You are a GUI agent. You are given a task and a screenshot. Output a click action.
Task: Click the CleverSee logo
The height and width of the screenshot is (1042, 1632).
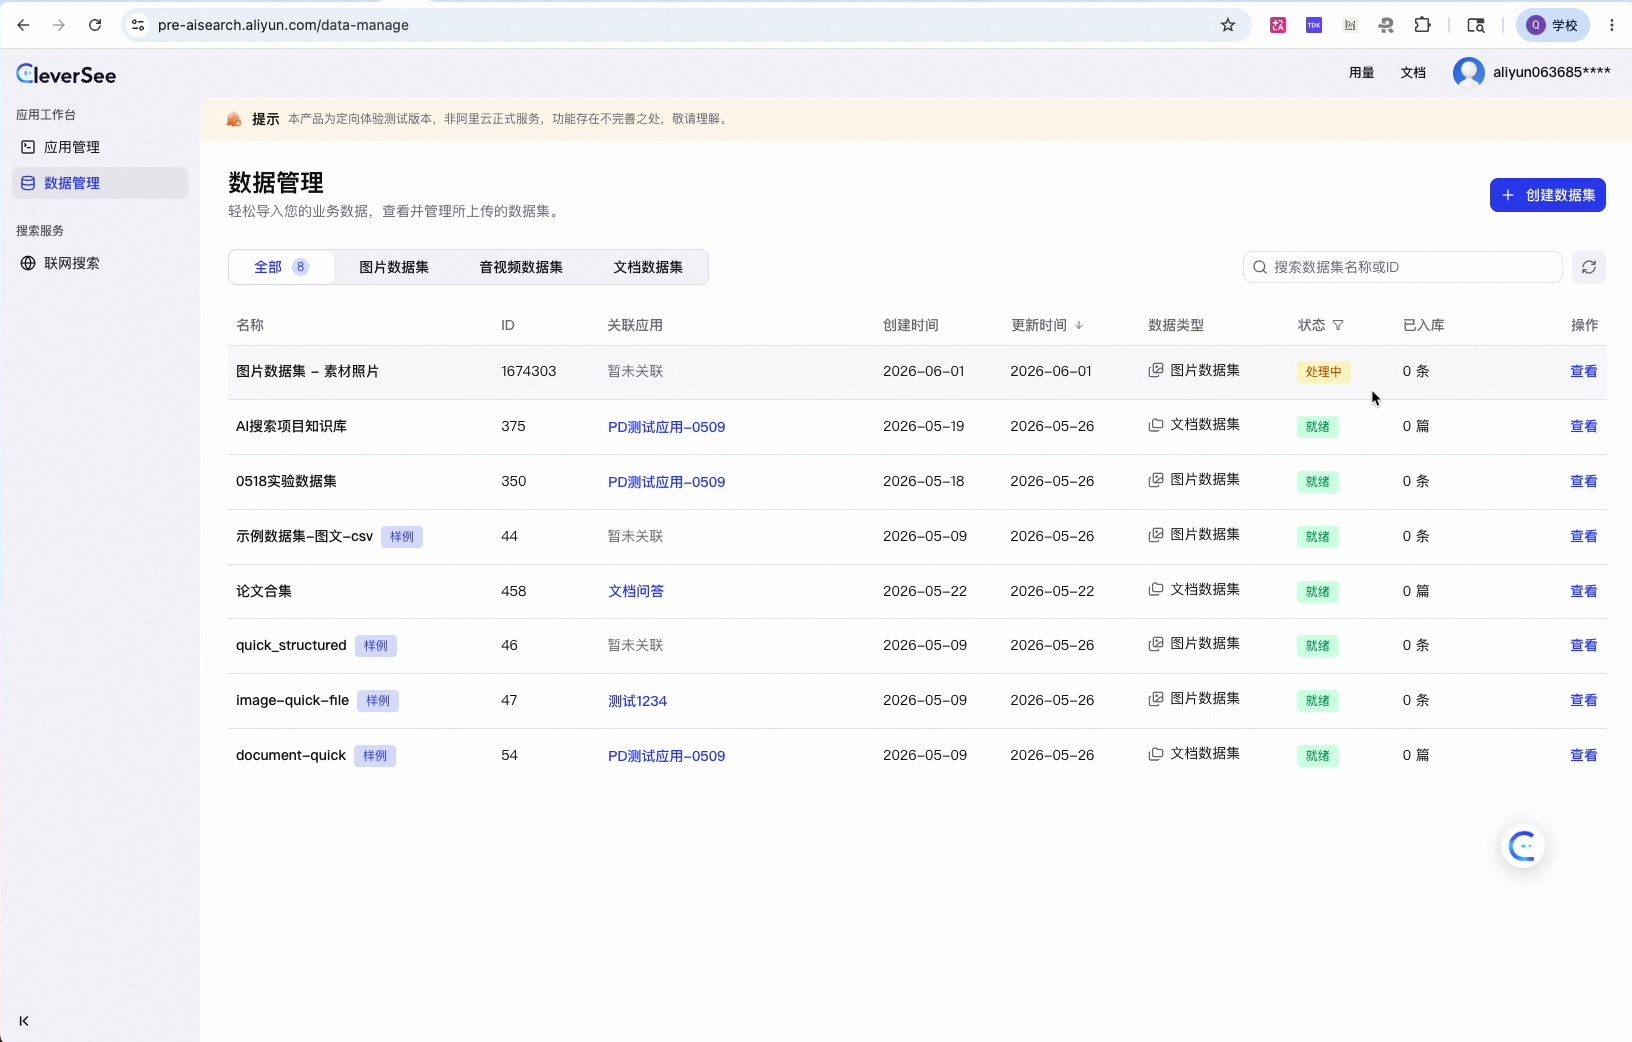[x=66, y=74]
